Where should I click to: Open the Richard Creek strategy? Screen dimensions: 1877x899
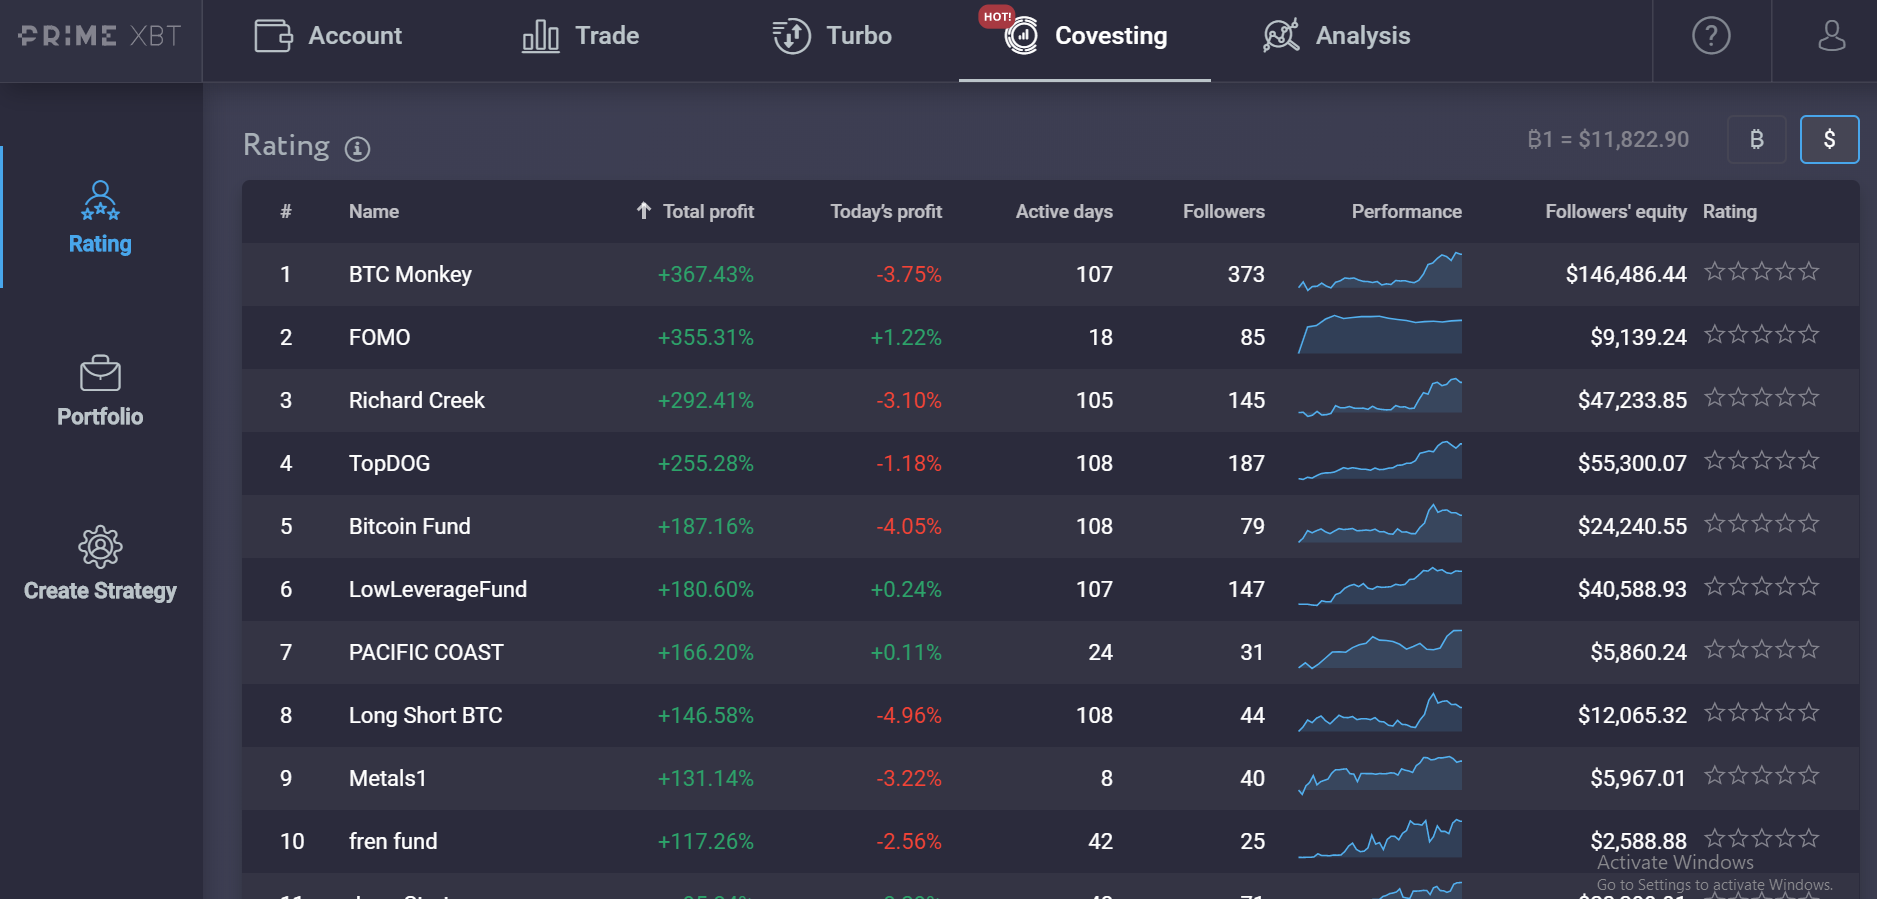click(x=416, y=400)
